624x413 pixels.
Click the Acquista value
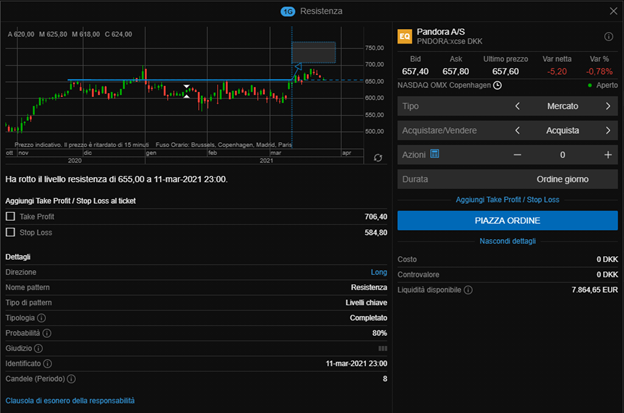(562, 131)
